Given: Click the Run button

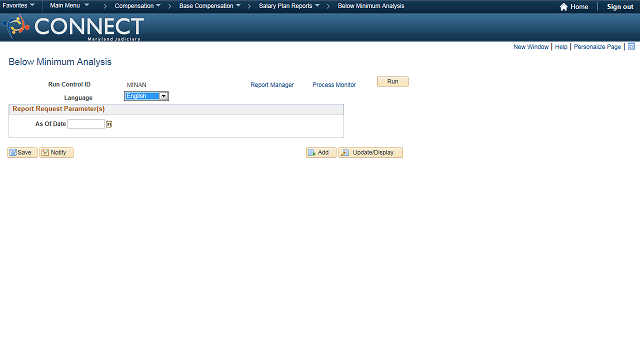Looking at the screenshot, I should tap(393, 81).
